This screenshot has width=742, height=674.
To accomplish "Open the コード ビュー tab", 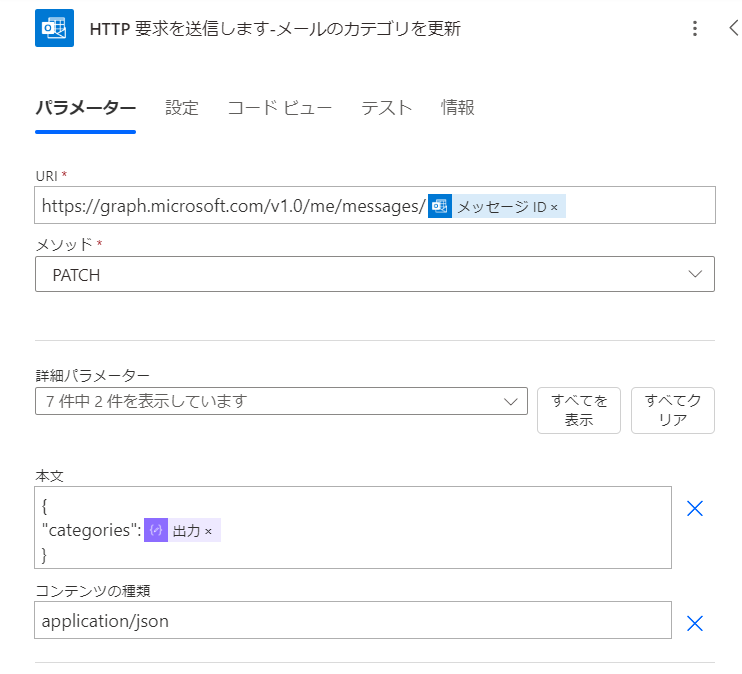I will (280, 108).
